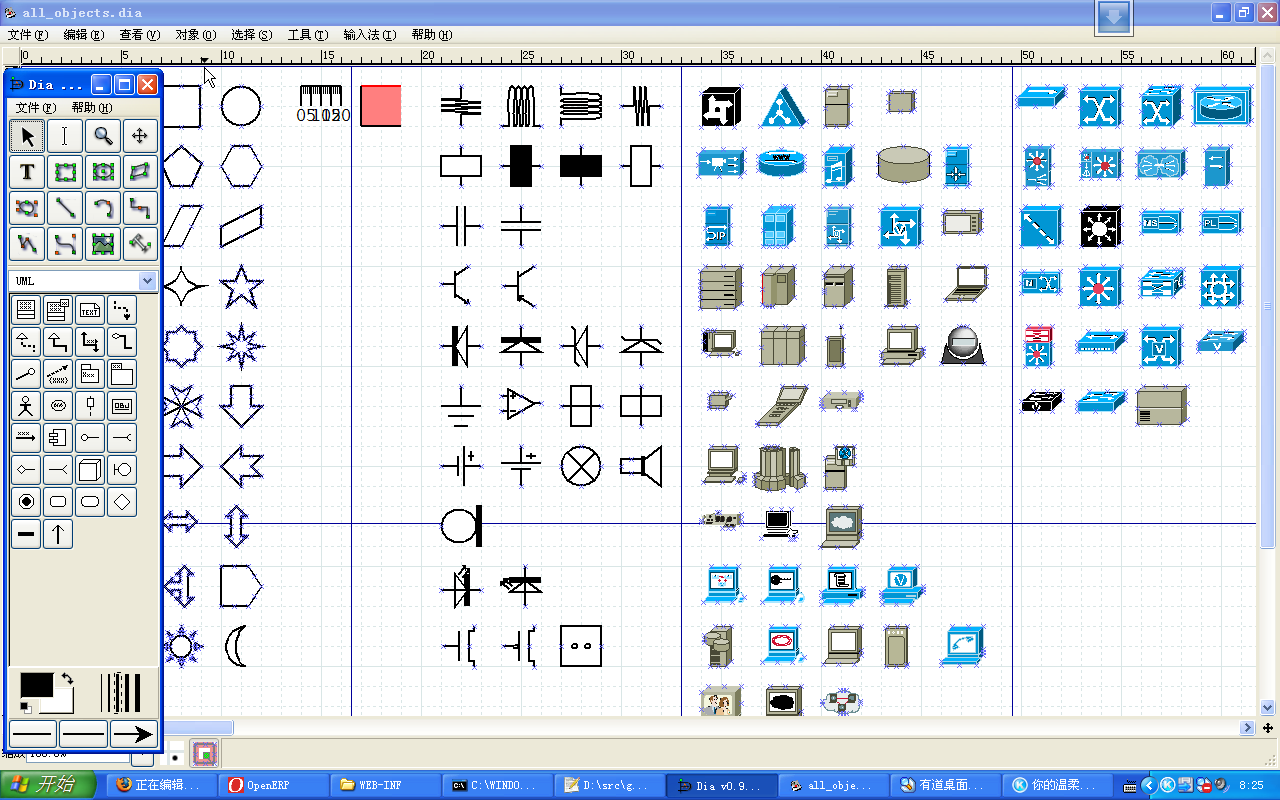Image resolution: width=1280 pixels, height=800 pixels.
Task: Click the swap foreground/background colors arrow
Action: pyautogui.click(x=66, y=679)
